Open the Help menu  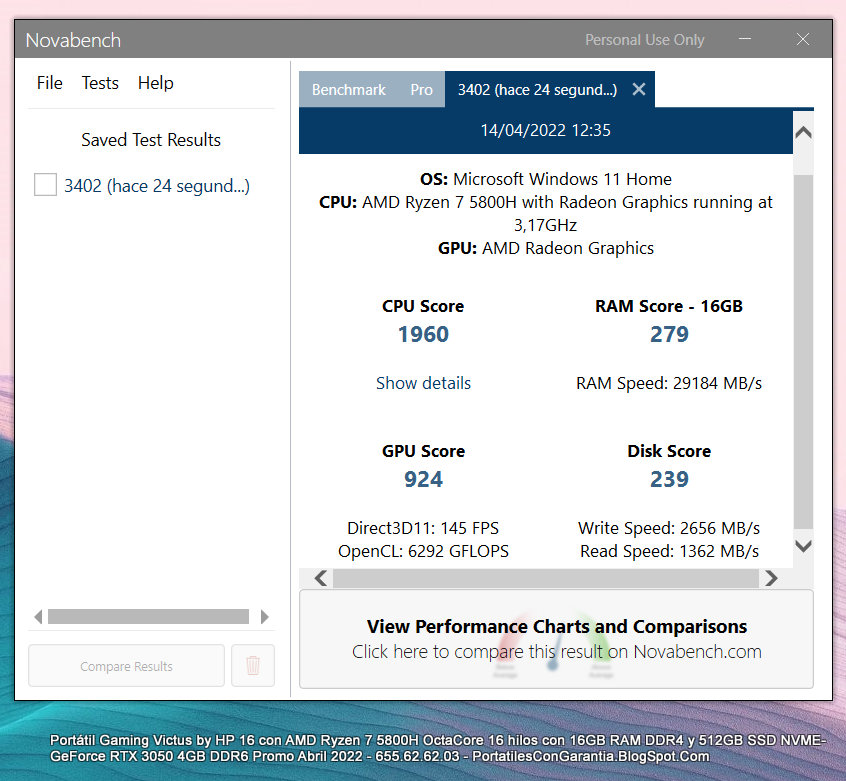(155, 83)
